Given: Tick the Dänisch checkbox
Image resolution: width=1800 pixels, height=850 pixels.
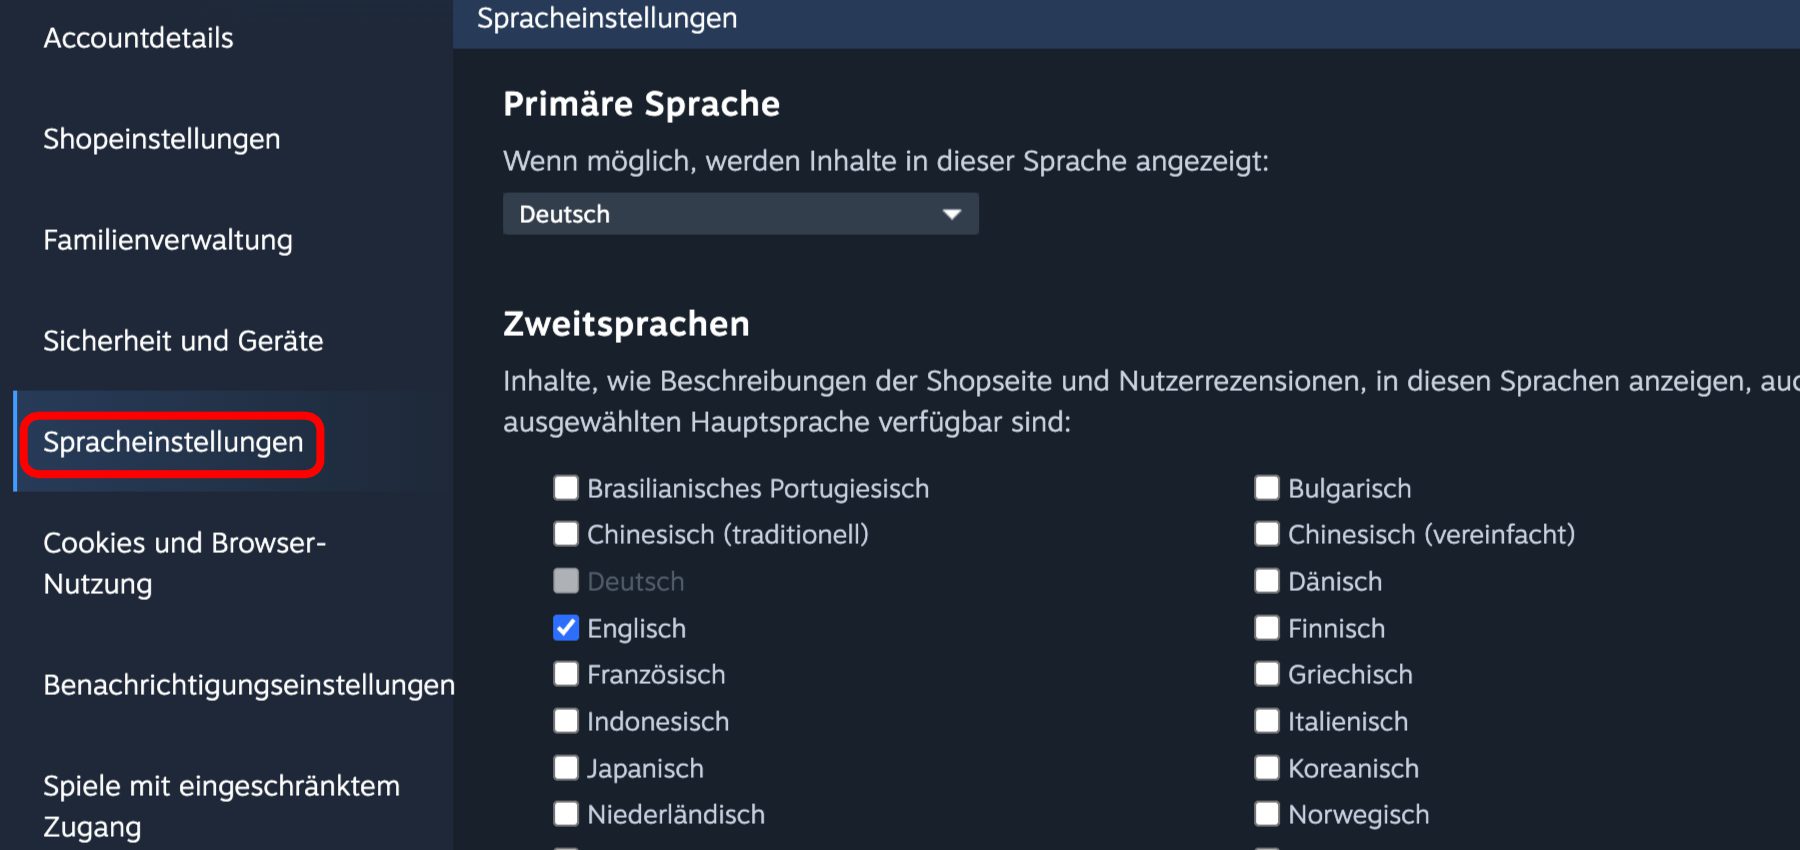Looking at the screenshot, I should tap(1267, 581).
